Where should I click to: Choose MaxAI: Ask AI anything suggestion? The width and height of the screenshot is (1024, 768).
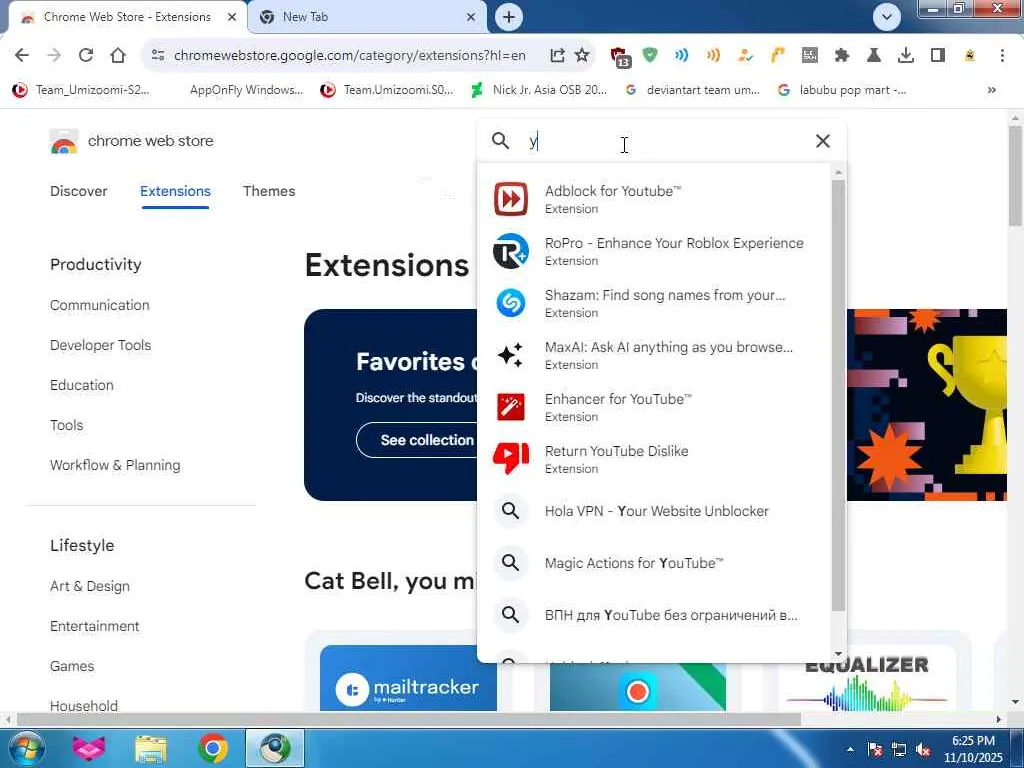(654, 355)
